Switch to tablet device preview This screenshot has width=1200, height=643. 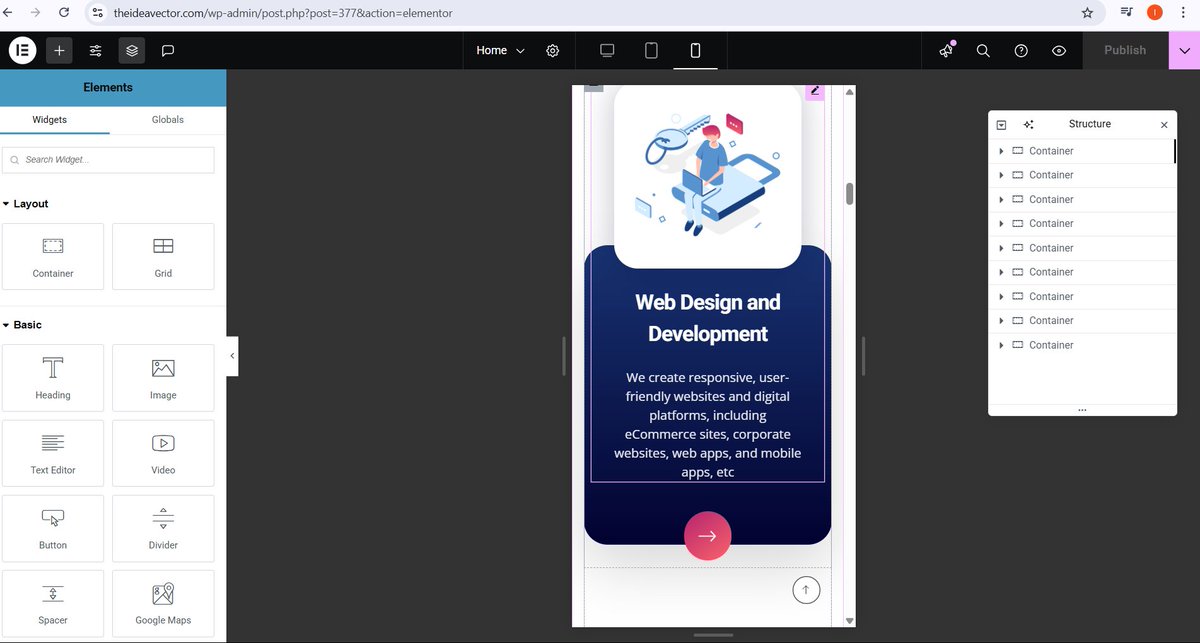click(651, 50)
